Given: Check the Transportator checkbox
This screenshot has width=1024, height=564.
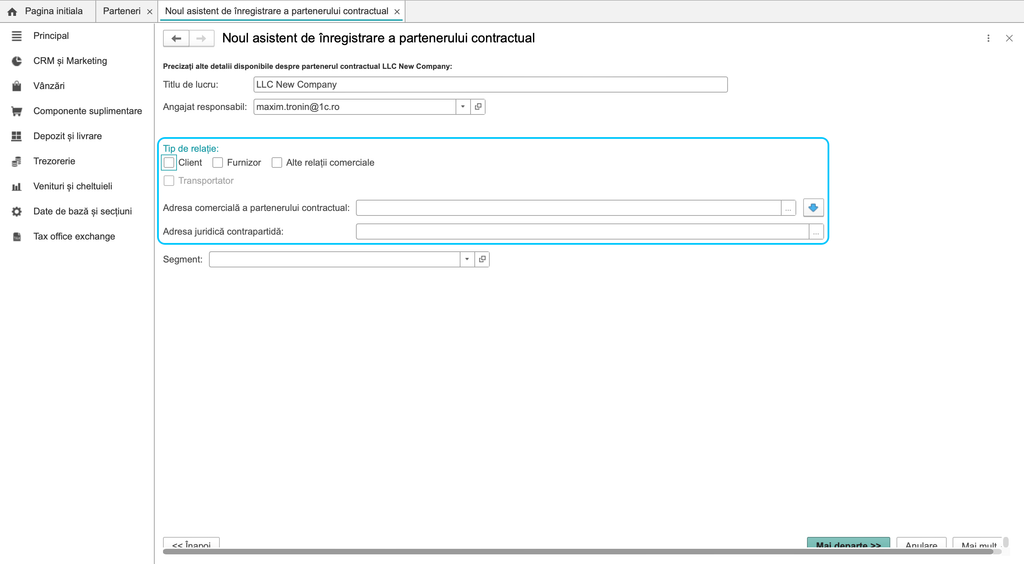Looking at the screenshot, I should point(169,181).
